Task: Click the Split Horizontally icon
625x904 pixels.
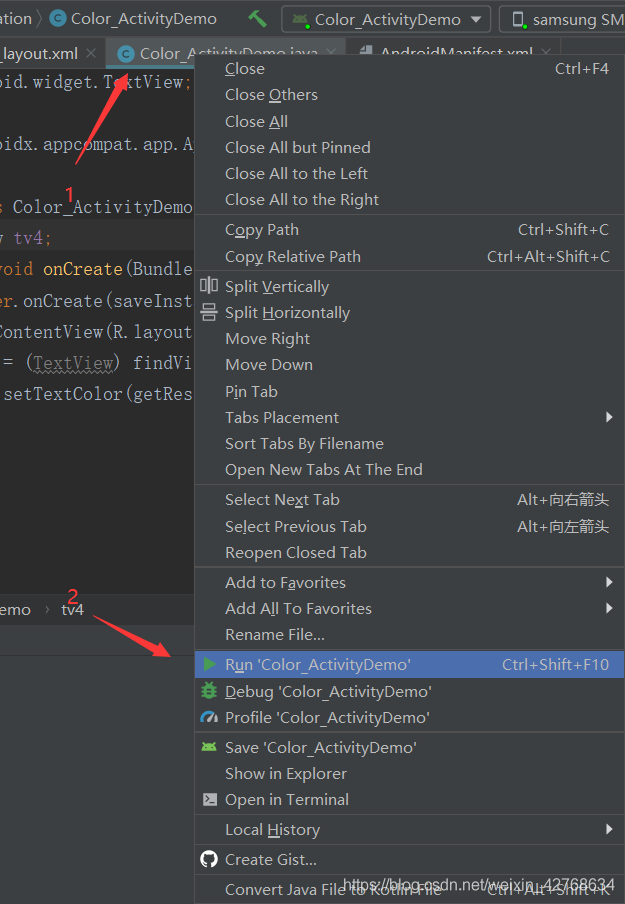Action: click(x=209, y=312)
